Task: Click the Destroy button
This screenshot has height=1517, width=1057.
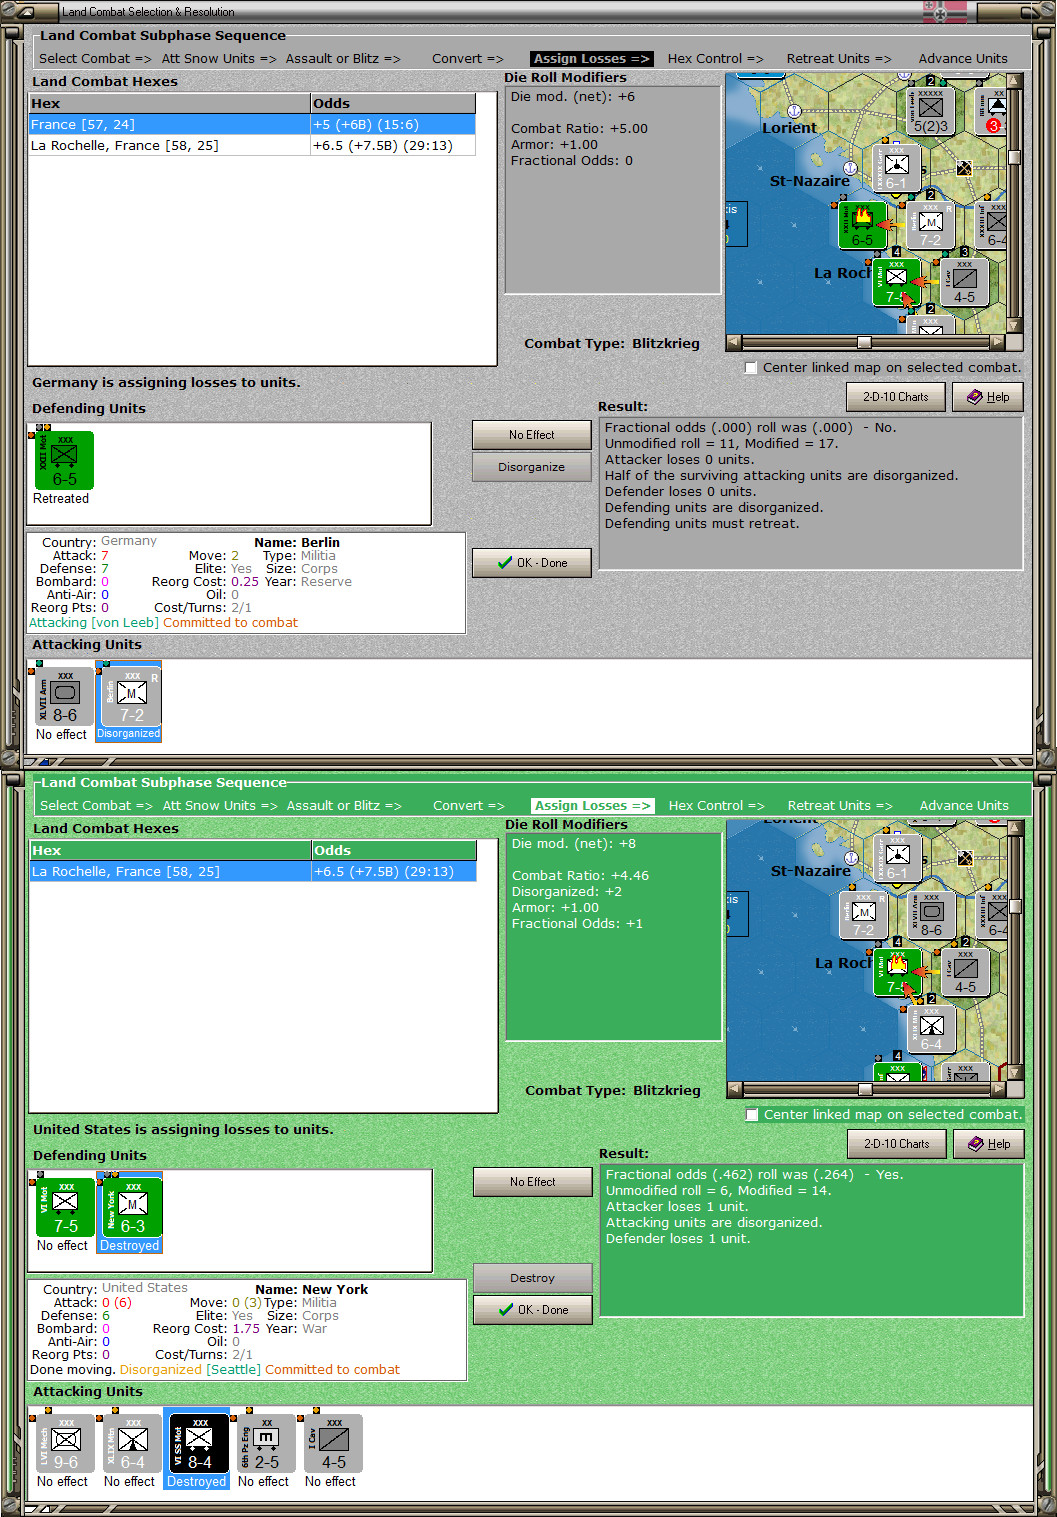Action: pos(532,1278)
